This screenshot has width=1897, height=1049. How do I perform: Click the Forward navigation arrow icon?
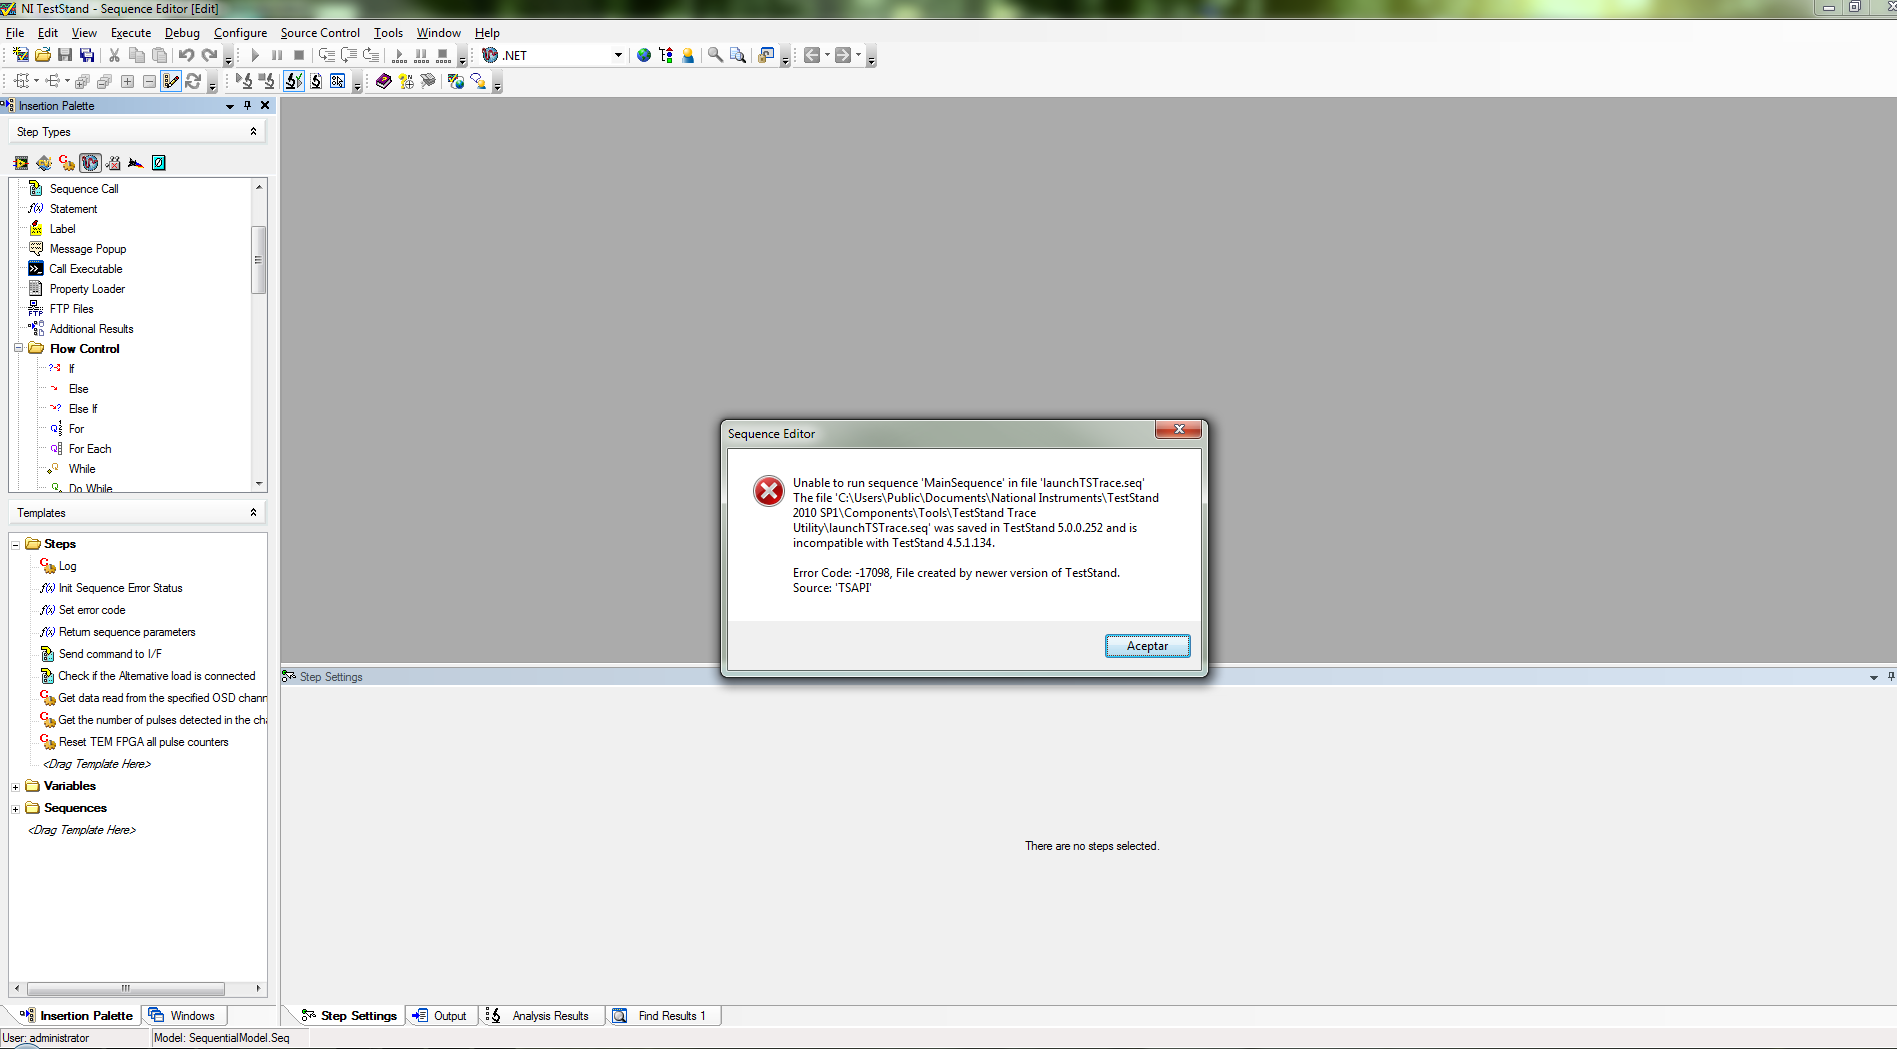coord(843,55)
